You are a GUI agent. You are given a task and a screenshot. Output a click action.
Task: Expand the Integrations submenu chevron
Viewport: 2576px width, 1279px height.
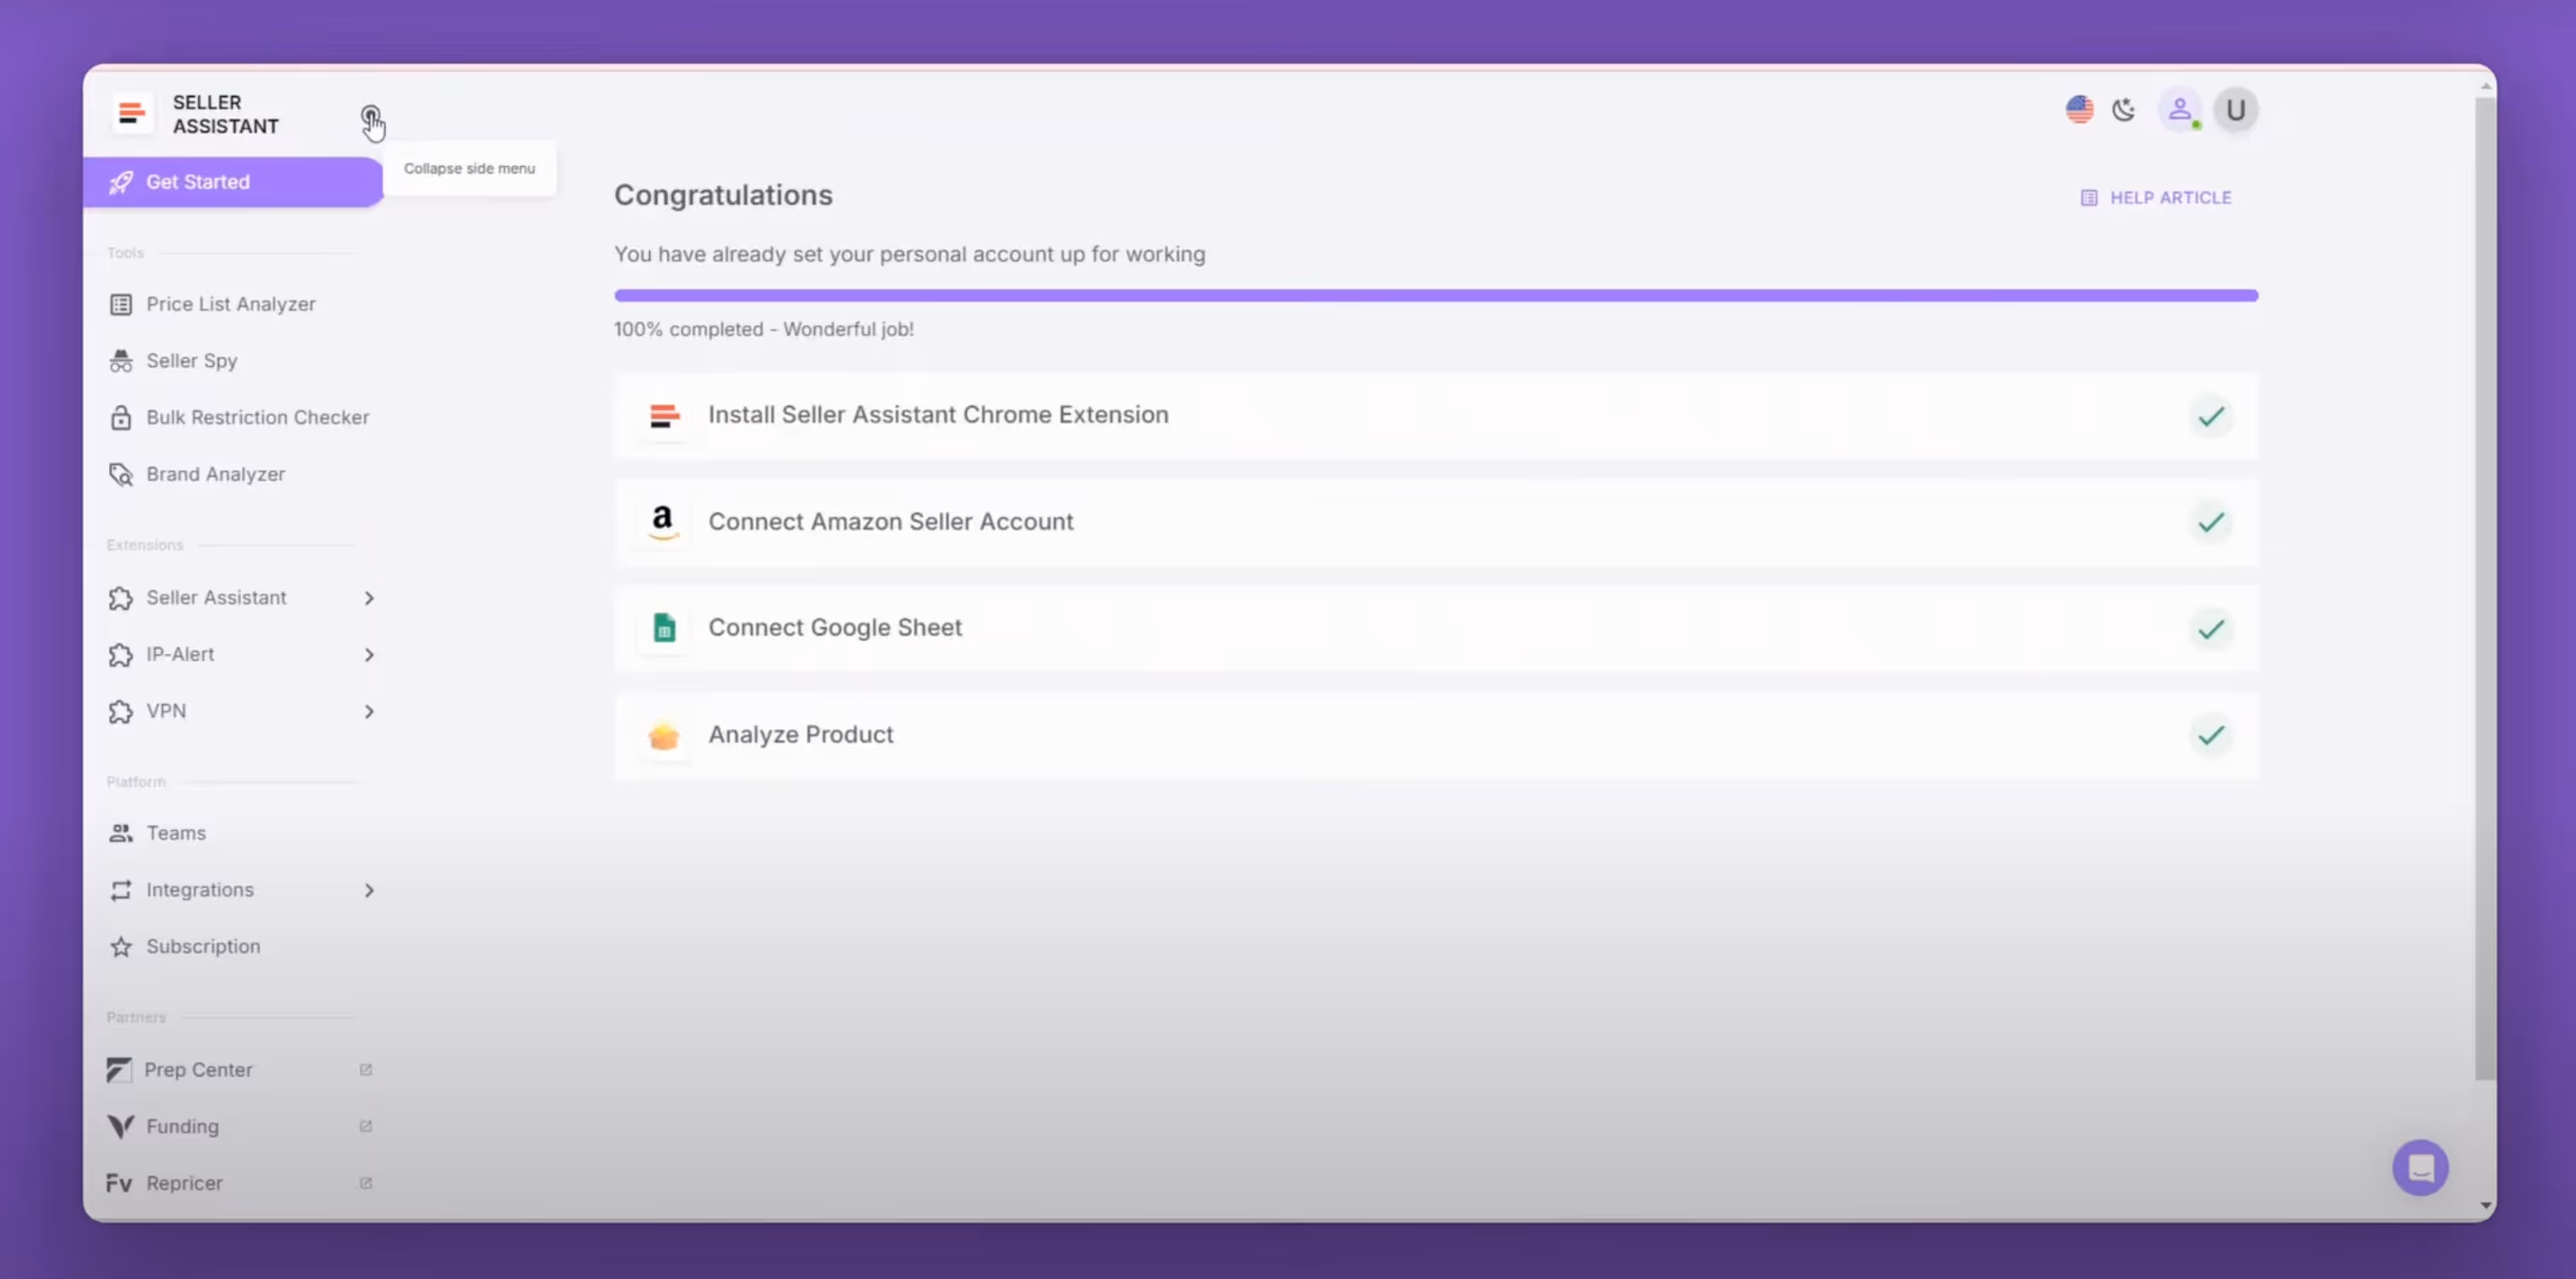click(369, 890)
